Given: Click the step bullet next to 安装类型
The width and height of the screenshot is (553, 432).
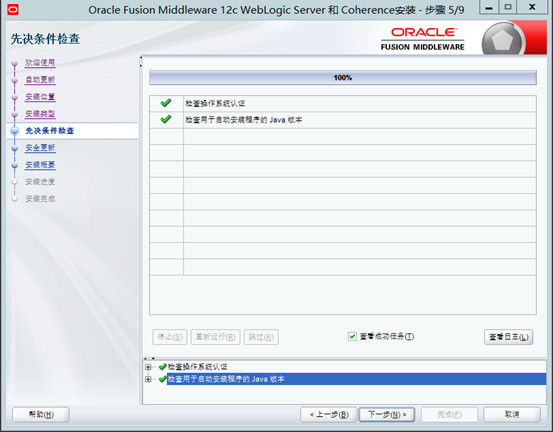Looking at the screenshot, I should pos(14,114).
